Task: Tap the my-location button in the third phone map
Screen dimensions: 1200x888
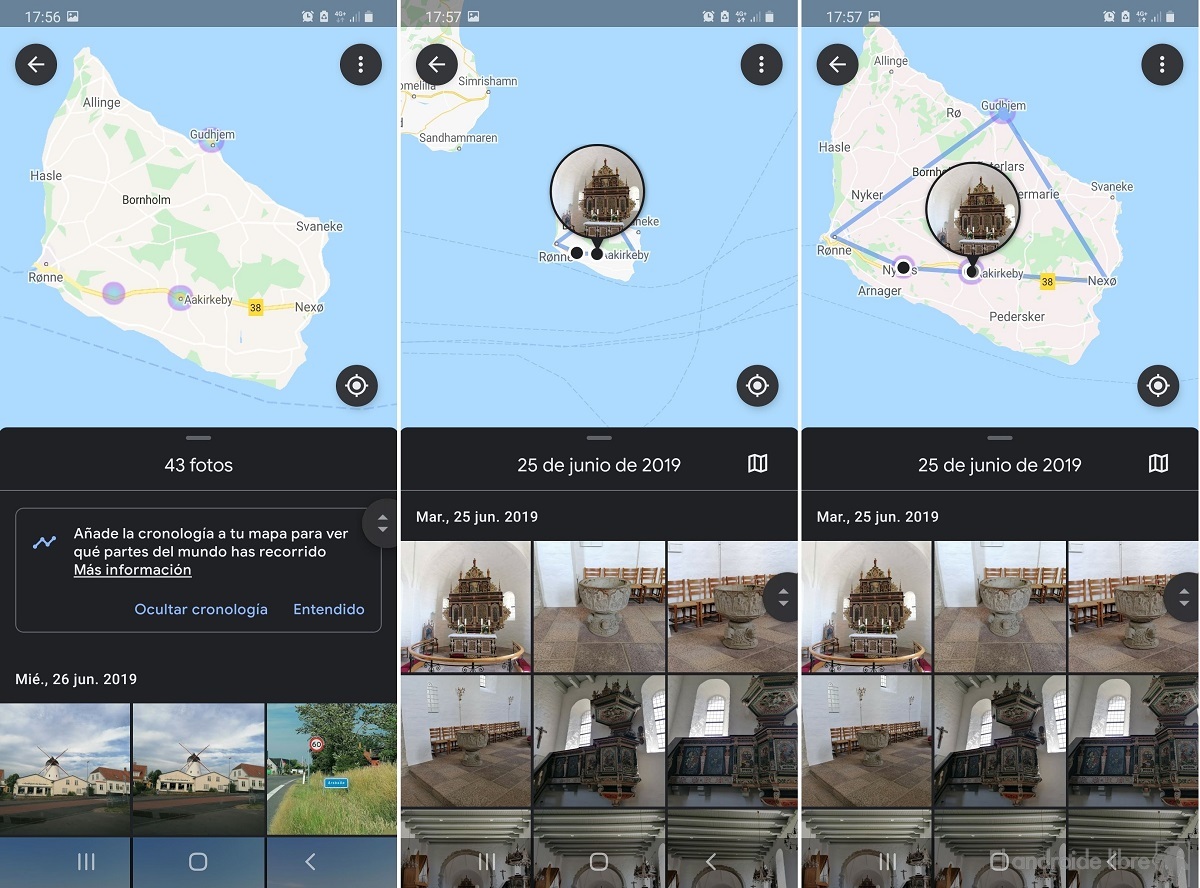Action: point(1158,385)
